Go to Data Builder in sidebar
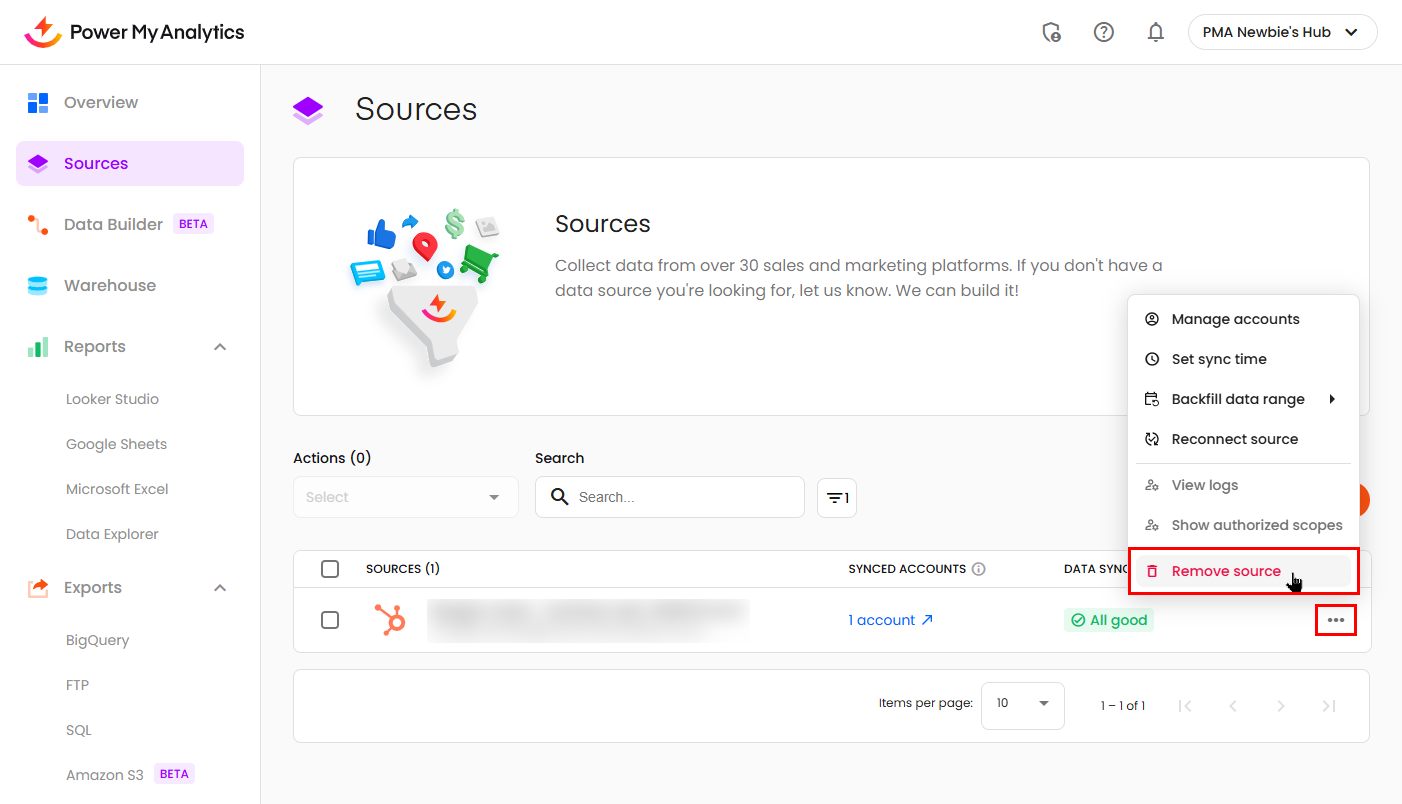This screenshot has width=1402, height=804. 113,224
